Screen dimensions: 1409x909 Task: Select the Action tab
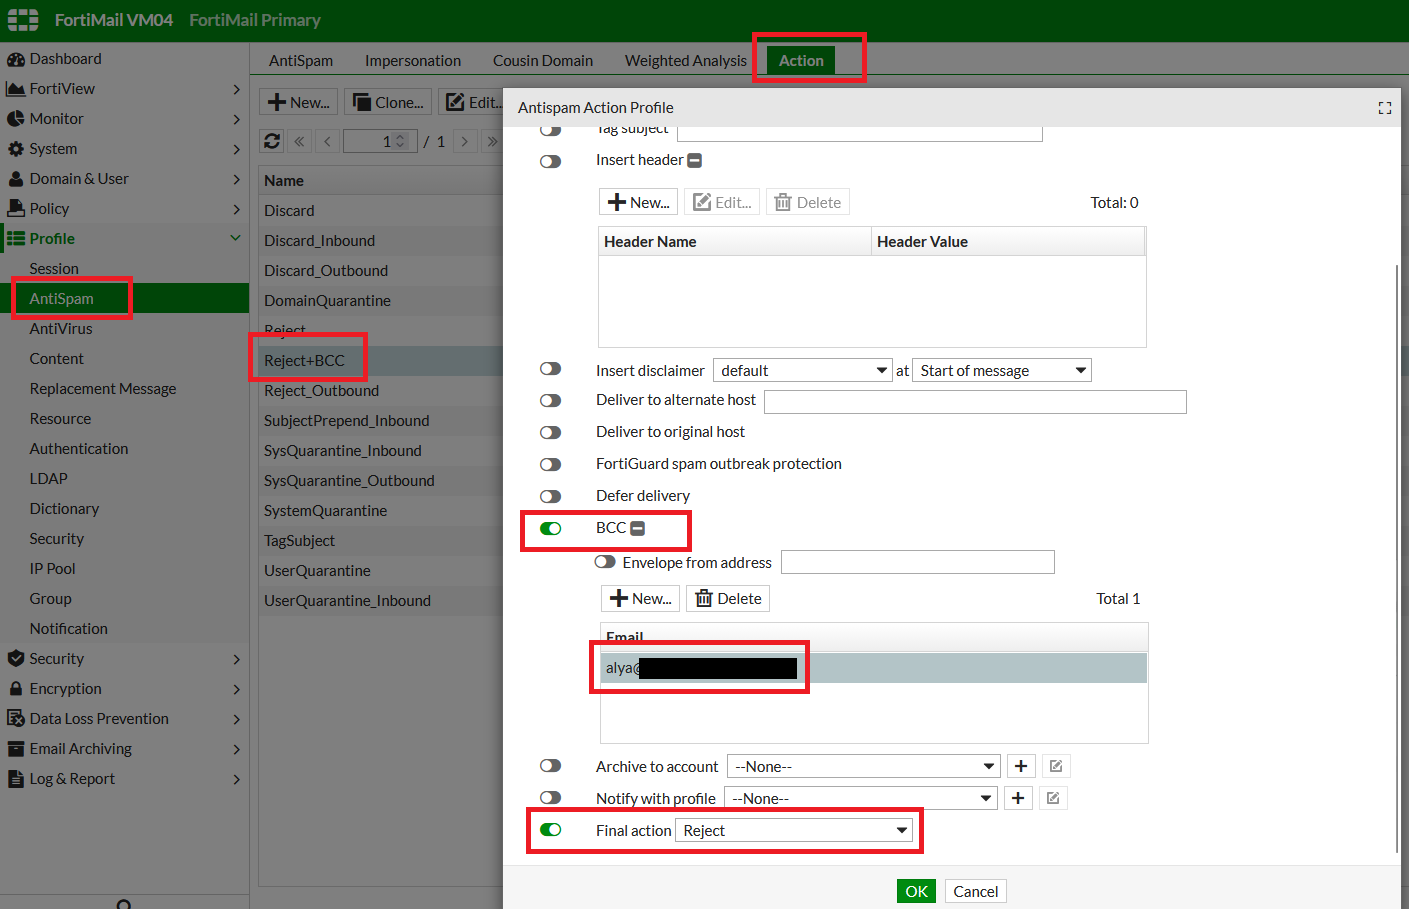point(801,61)
